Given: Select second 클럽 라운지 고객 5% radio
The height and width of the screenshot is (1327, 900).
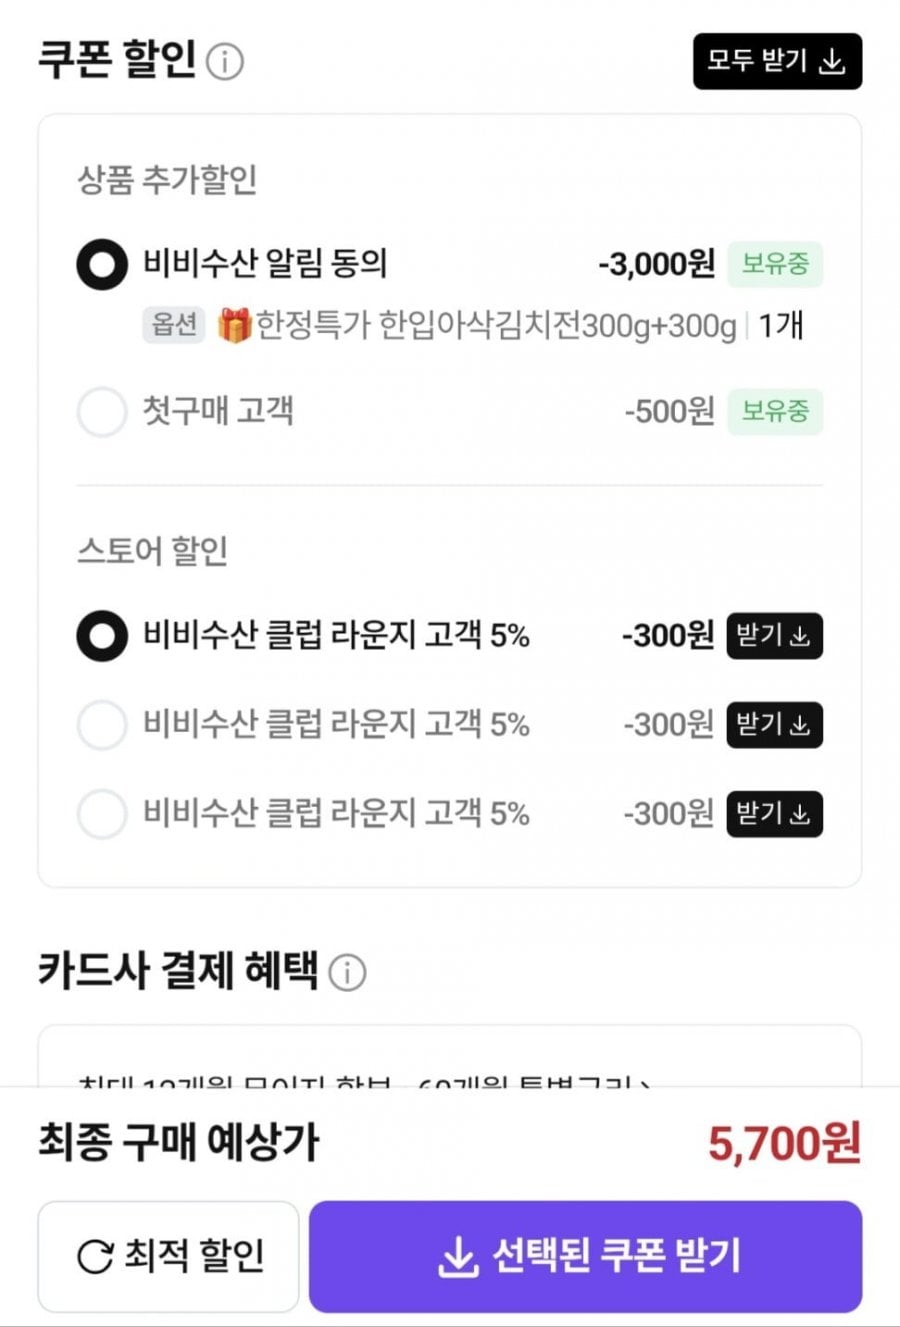Looking at the screenshot, I should tap(102, 725).
